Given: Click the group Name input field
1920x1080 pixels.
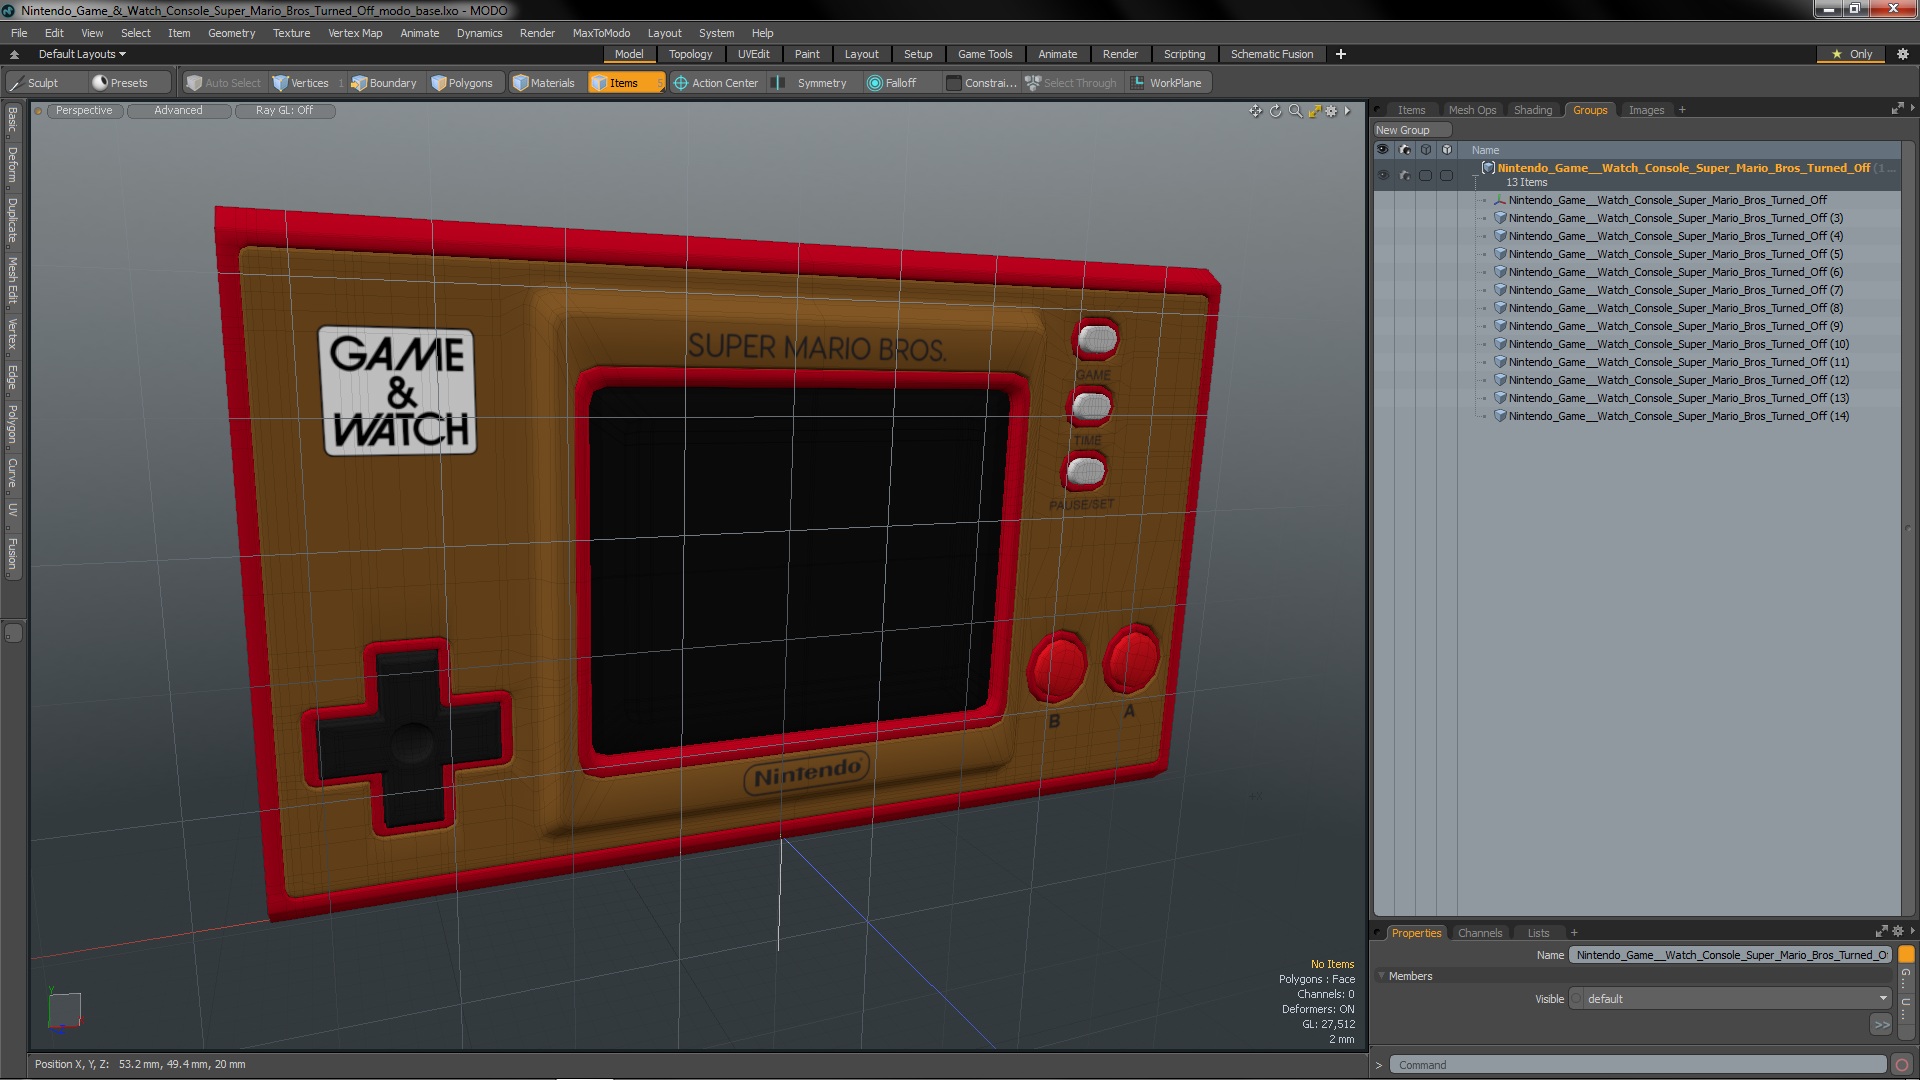Looking at the screenshot, I should [x=1731, y=955].
